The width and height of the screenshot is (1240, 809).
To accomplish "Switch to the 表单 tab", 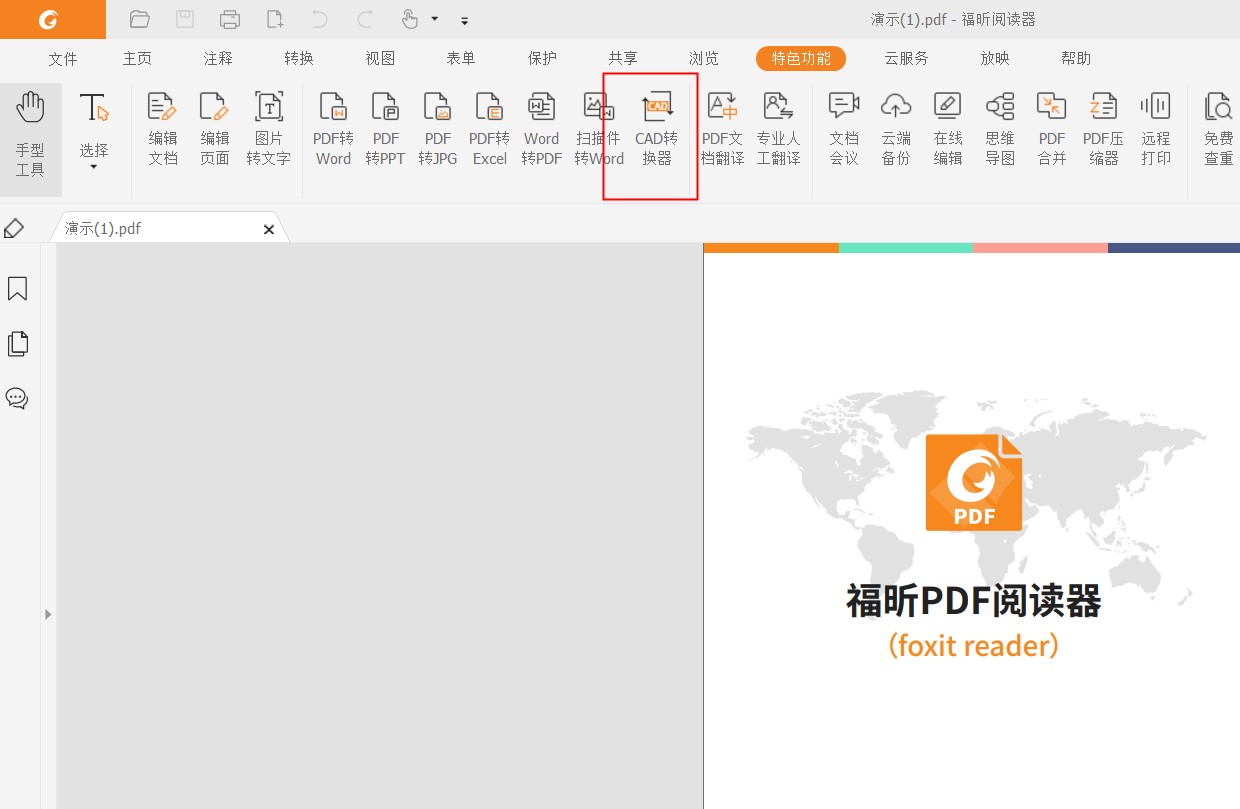I will pos(461,59).
